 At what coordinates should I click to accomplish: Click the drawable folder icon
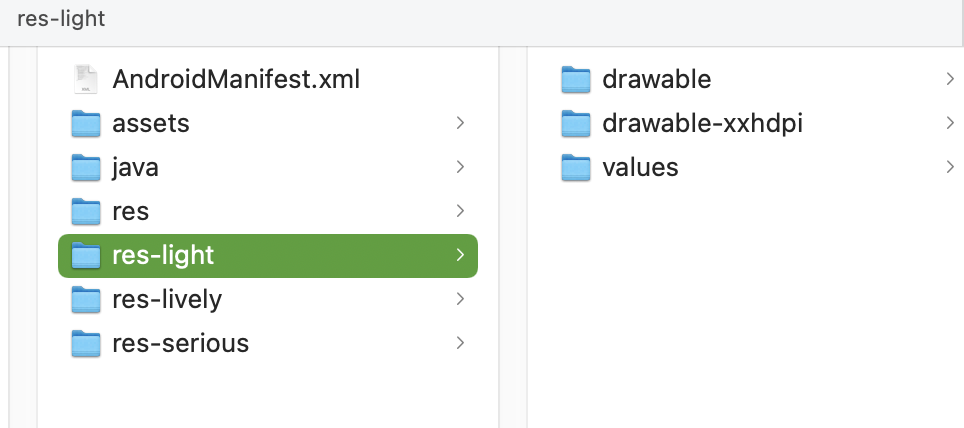[x=577, y=79]
